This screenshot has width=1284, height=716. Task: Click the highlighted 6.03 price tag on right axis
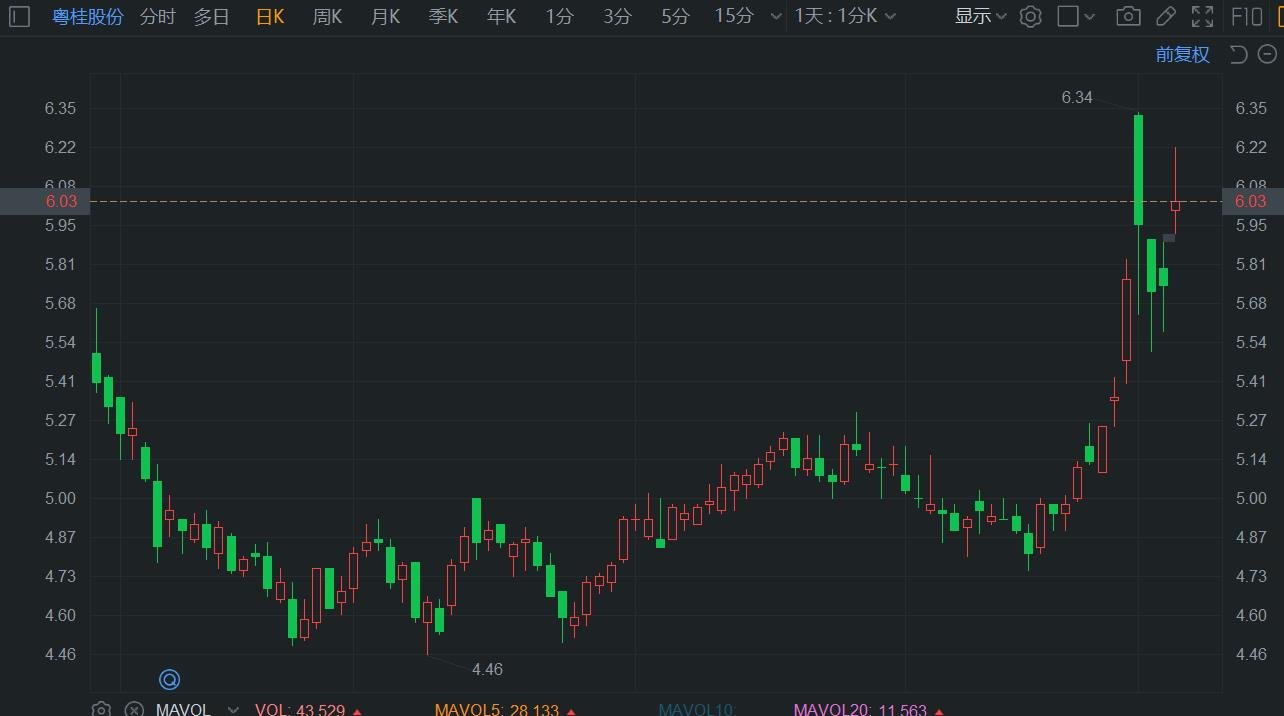(1252, 201)
